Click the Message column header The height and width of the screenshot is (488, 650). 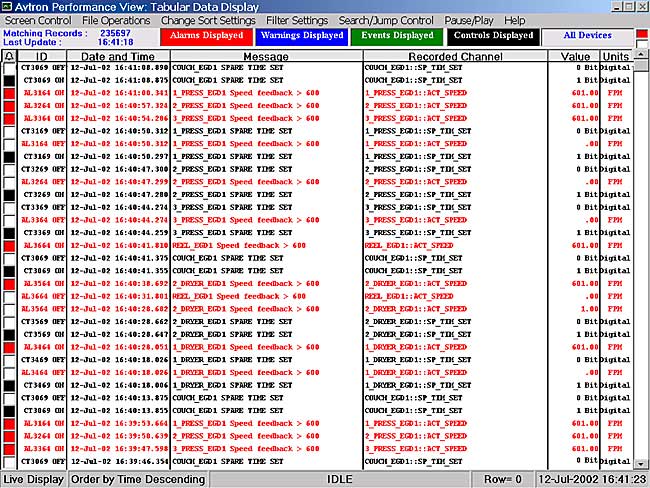pyautogui.click(x=266, y=56)
